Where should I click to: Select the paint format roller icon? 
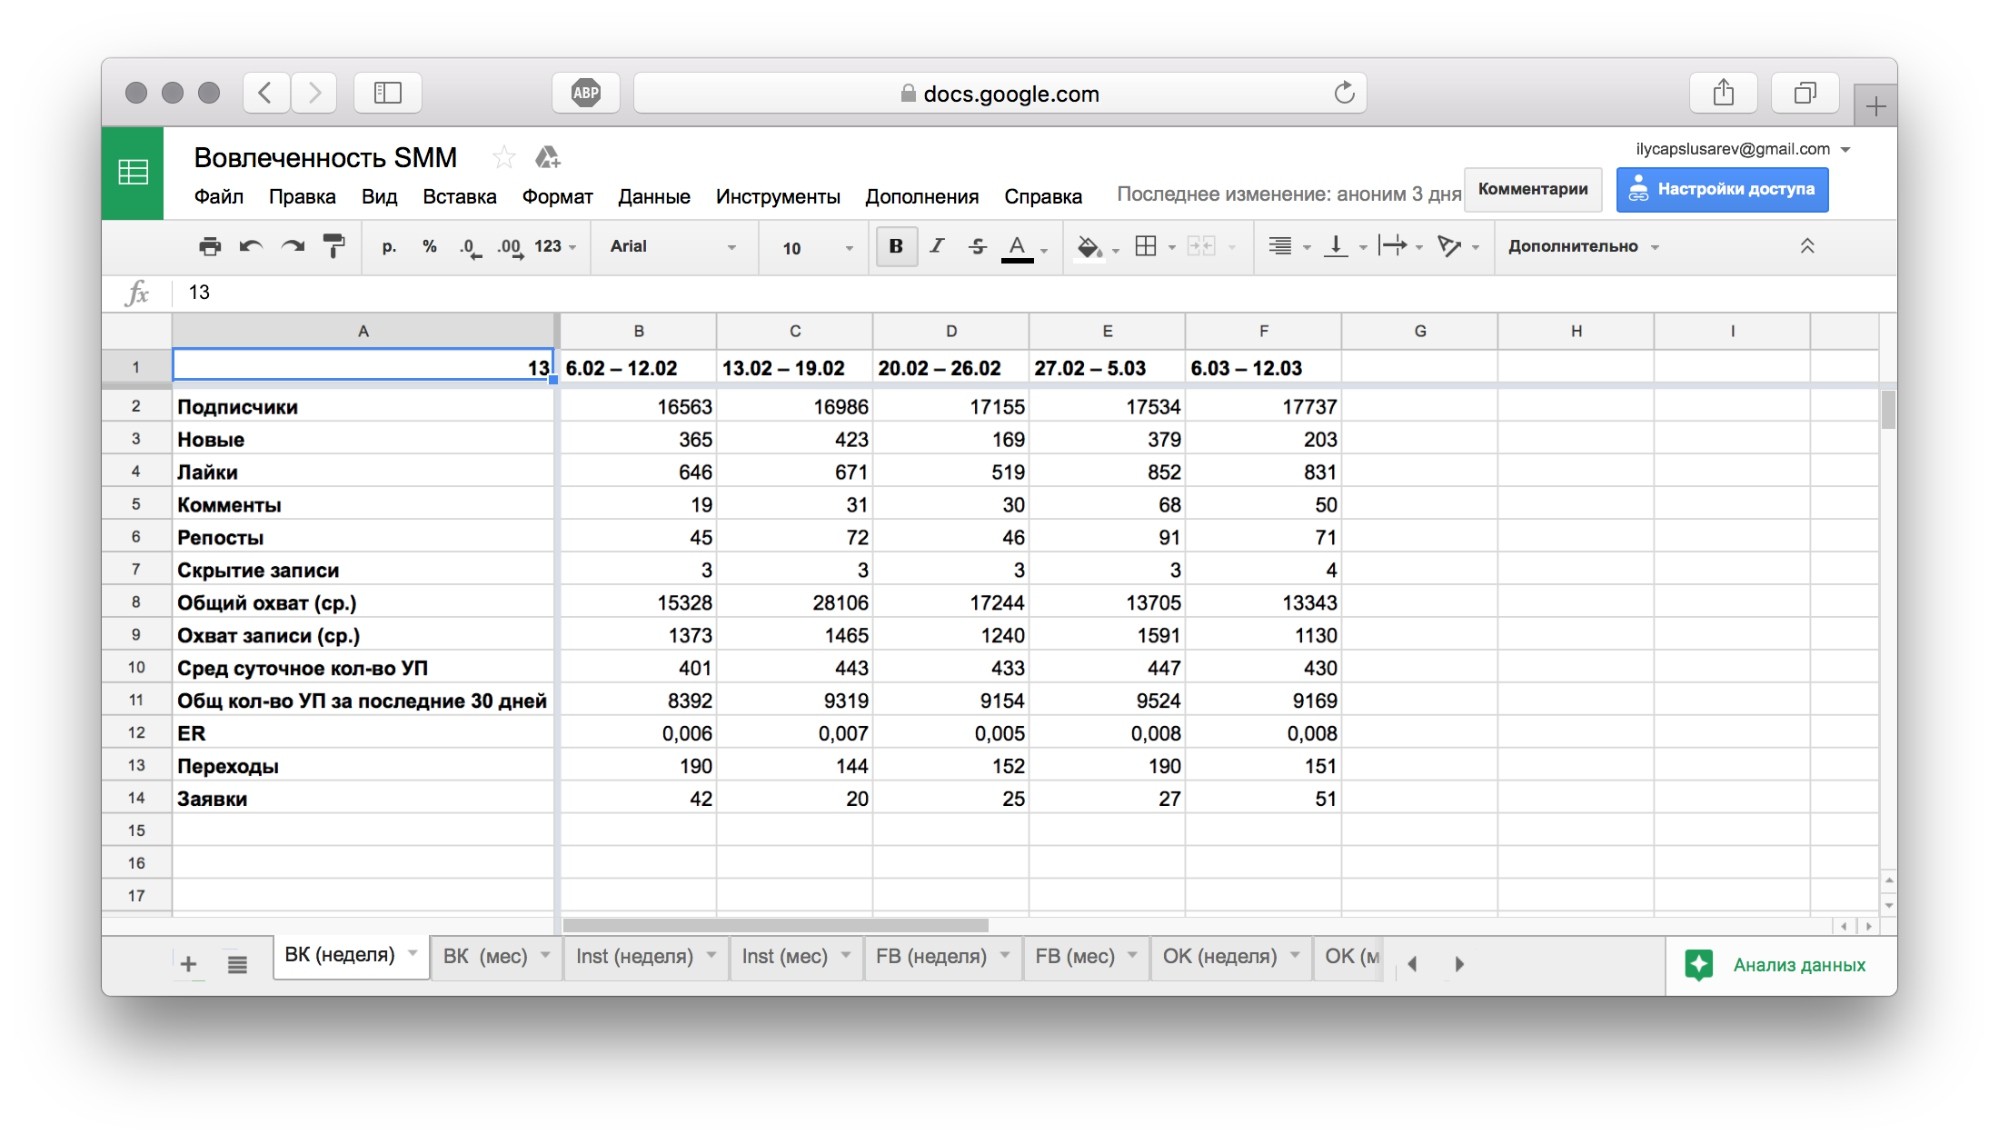coord(334,246)
